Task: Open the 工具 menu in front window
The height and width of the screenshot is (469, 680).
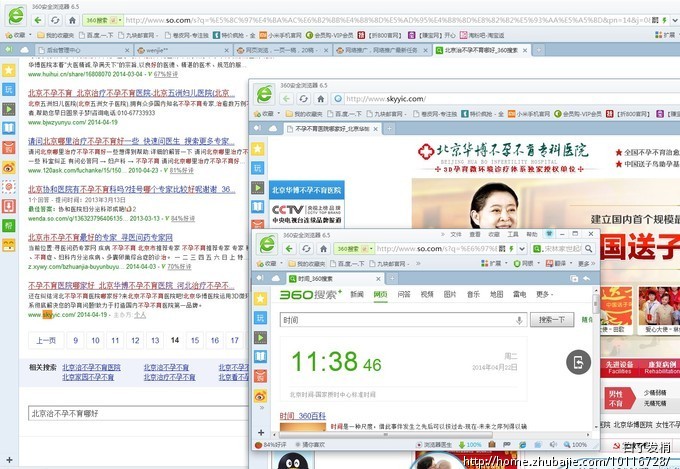Action: click(513, 234)
